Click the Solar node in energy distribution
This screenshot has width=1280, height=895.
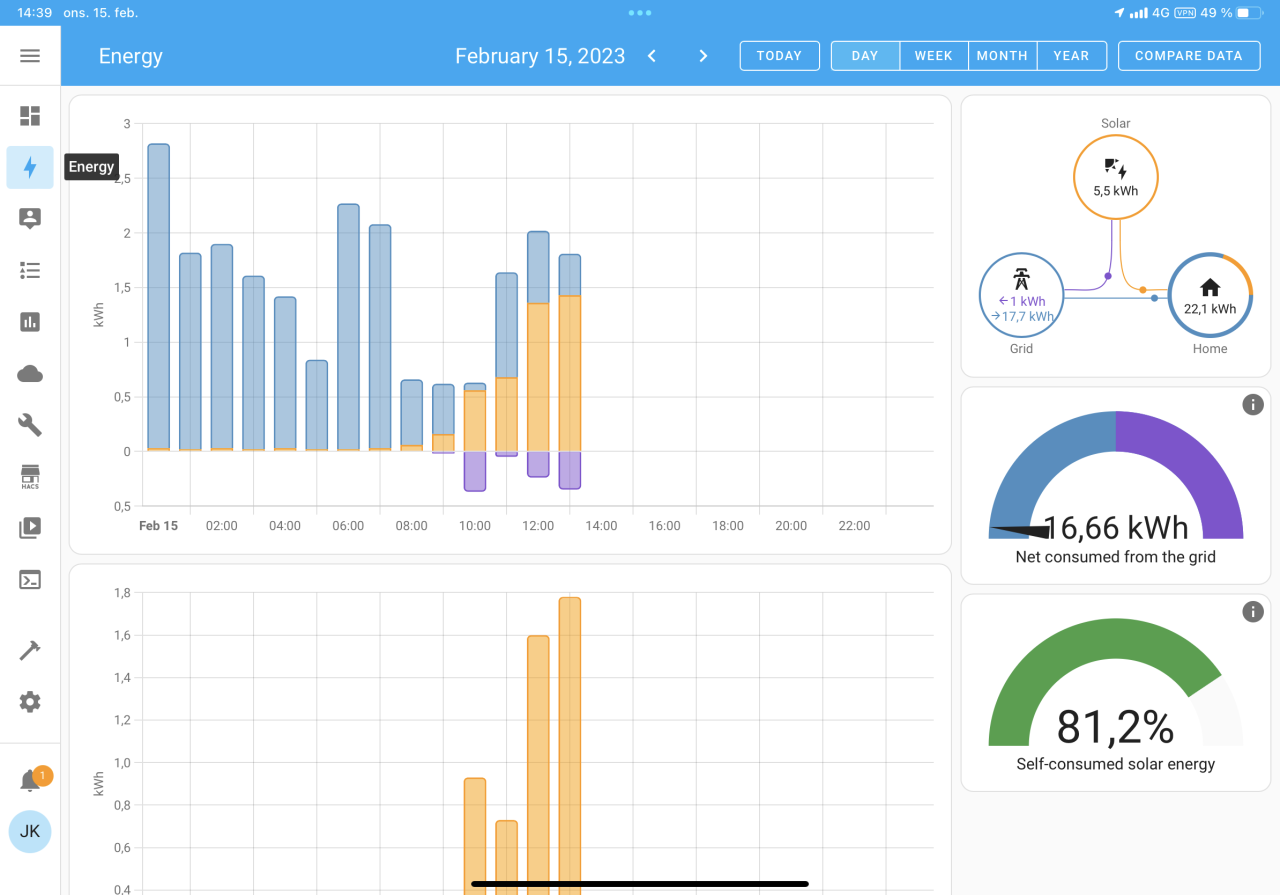1115,177
